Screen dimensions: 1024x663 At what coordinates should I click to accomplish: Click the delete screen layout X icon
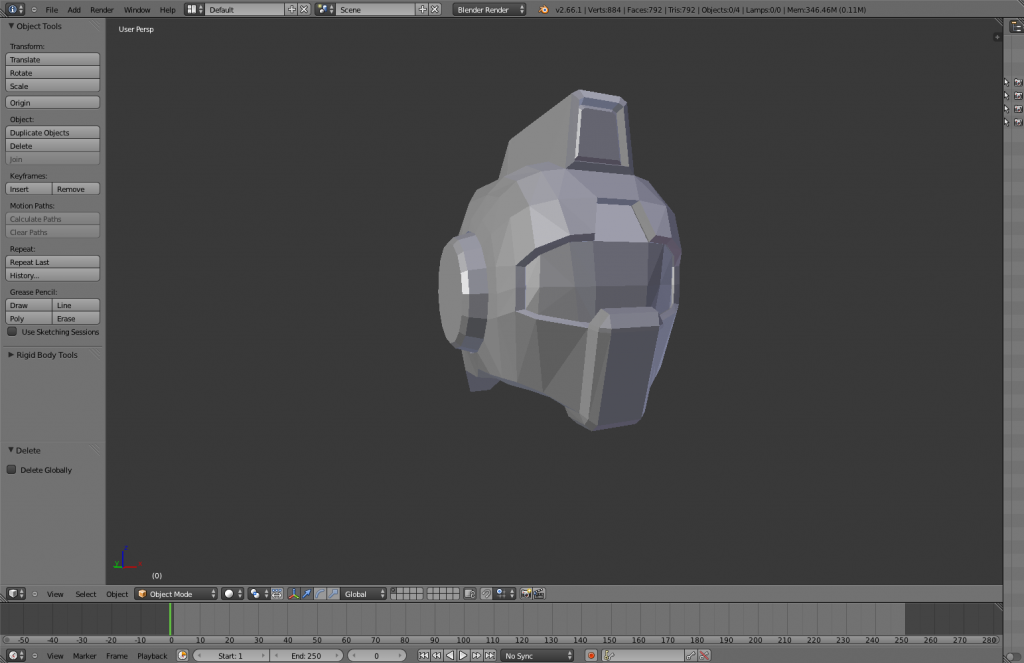pos(304,9)
